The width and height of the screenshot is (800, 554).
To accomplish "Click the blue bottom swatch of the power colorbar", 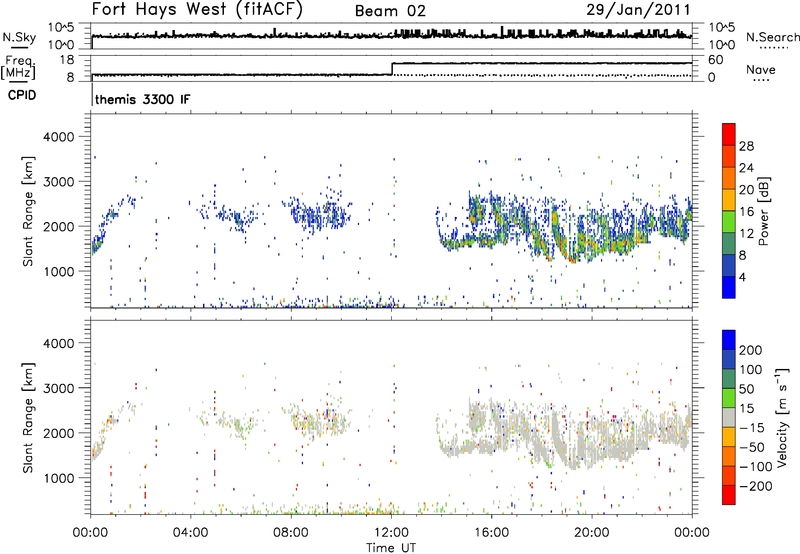I will click(x=729, y=287).
